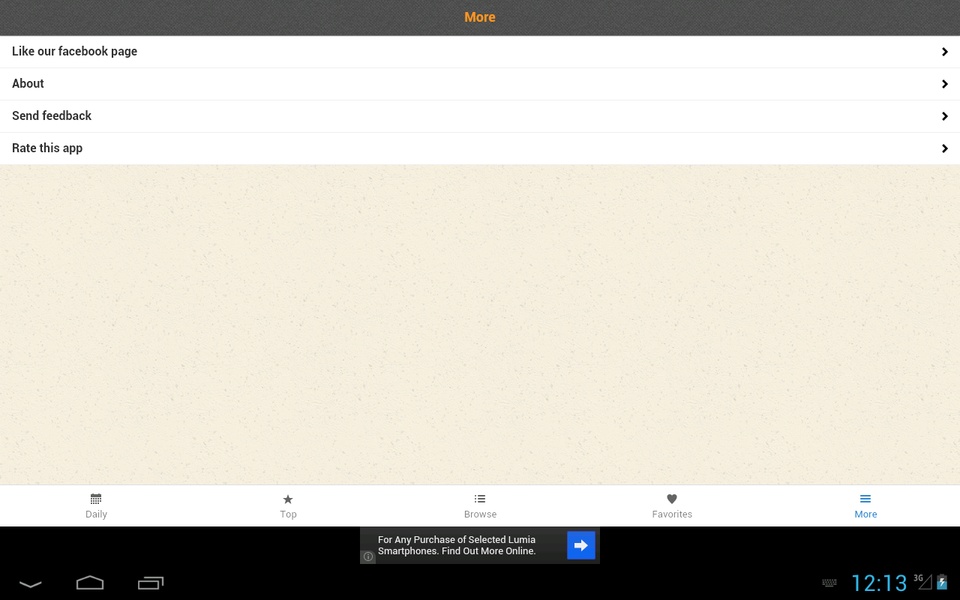Open the Browse list icon
The width and height of the screenshot is (960, 600).
480,499
